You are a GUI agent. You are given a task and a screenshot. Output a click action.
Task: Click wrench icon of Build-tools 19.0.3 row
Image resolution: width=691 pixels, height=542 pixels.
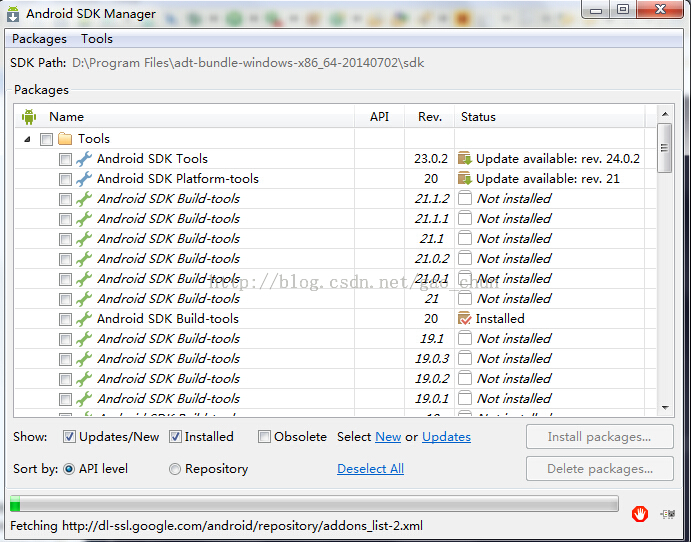84,359
